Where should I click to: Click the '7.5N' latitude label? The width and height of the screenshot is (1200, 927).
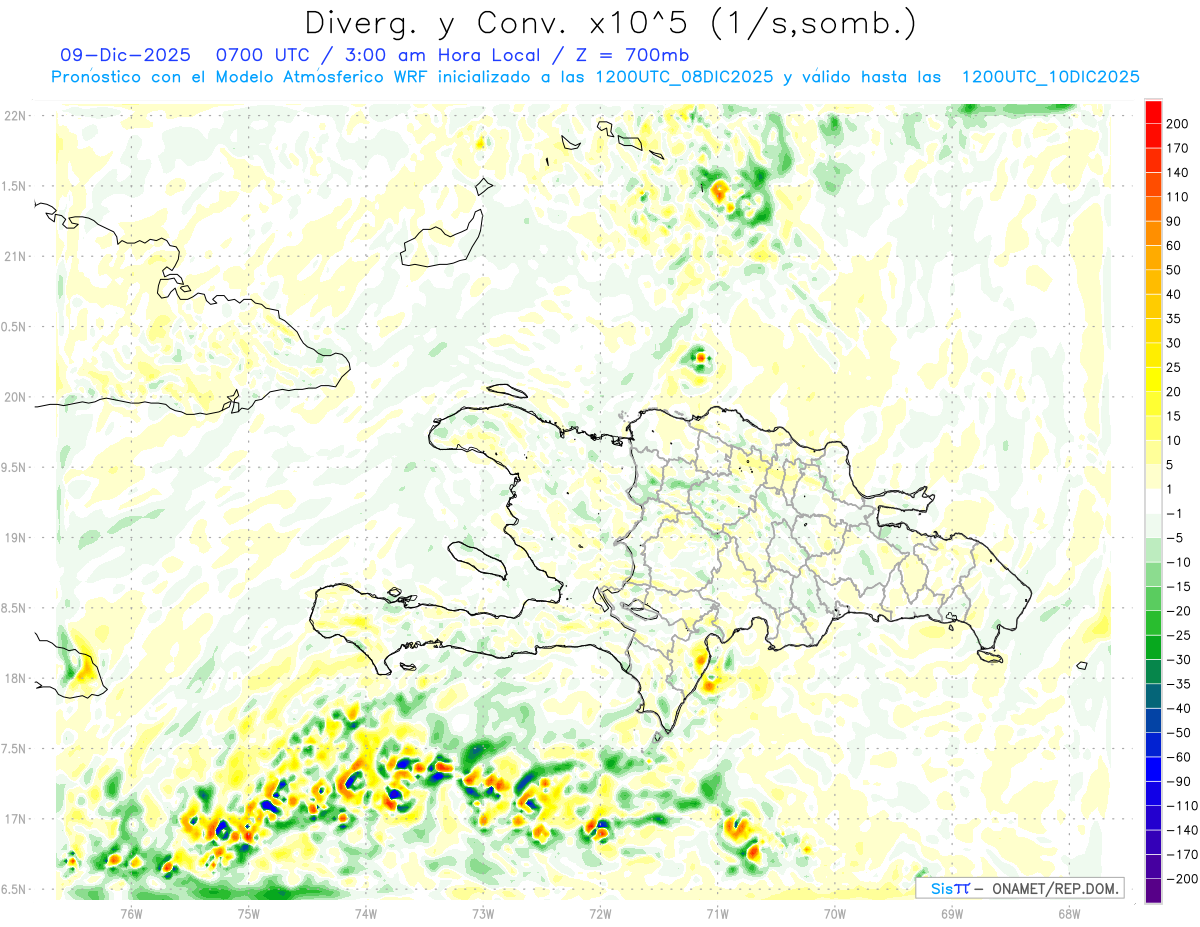pyautogui.click(x=15, y=749)
